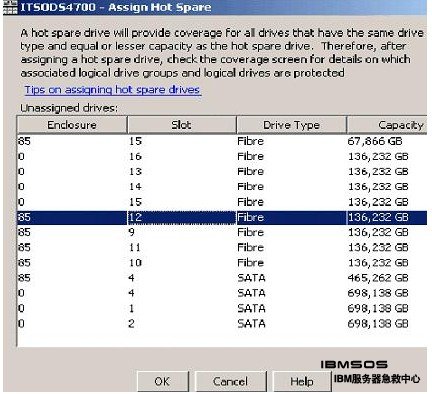Viewport: 432px width, 394px height.
Task: Select drive in slot 13 row
Action: pos(222,172)
